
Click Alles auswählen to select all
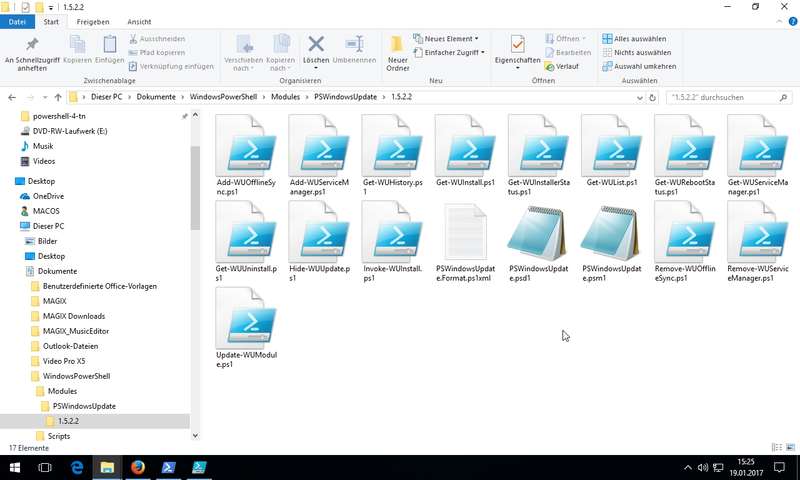pos(634,39)
